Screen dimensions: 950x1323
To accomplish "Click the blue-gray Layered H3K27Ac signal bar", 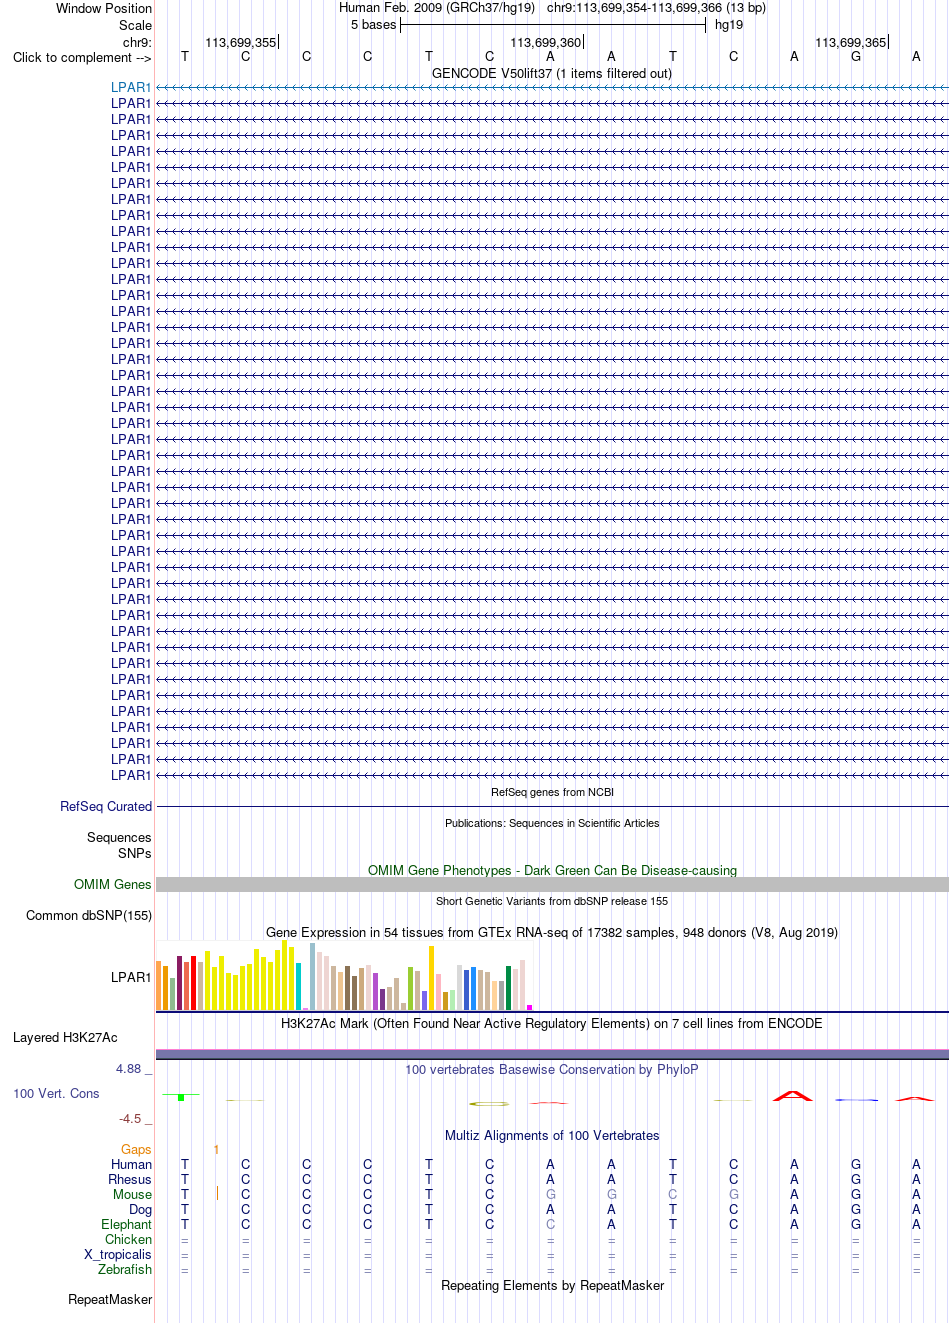I will tap(552, 1054).
